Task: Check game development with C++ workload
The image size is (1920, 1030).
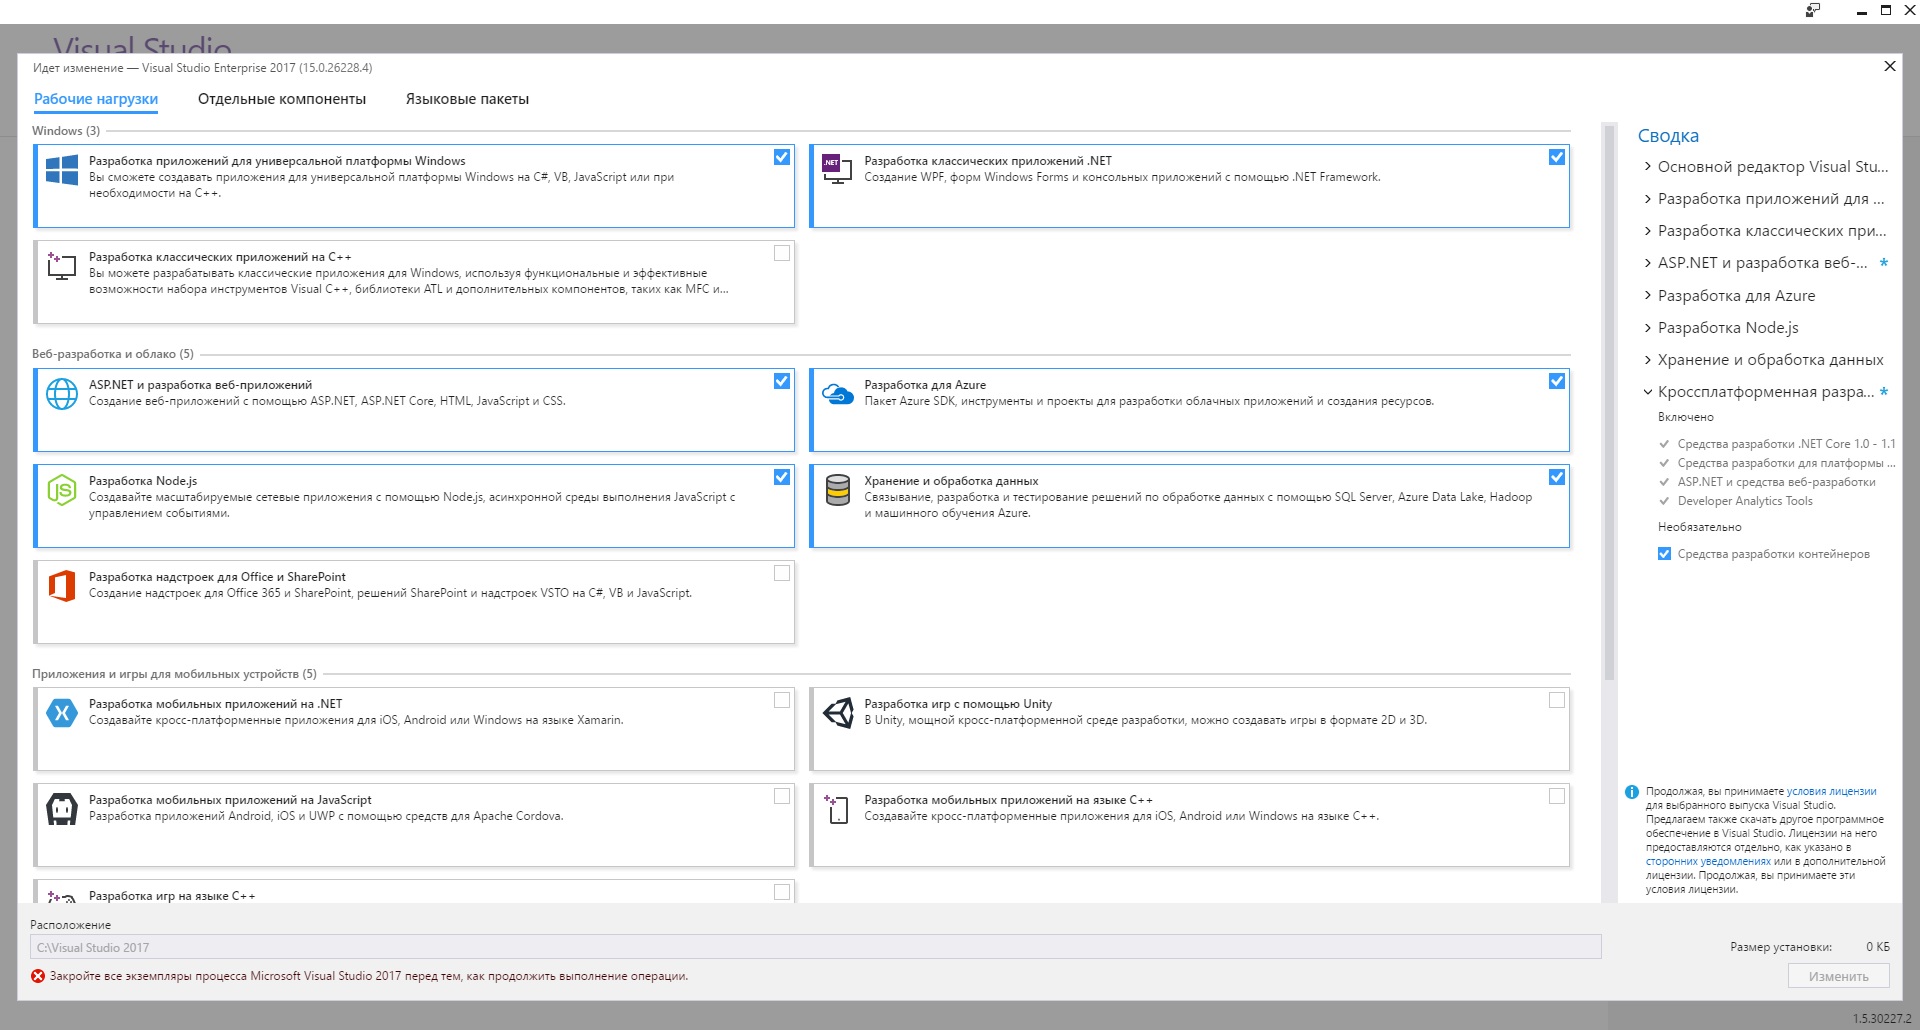Action: 782,892
